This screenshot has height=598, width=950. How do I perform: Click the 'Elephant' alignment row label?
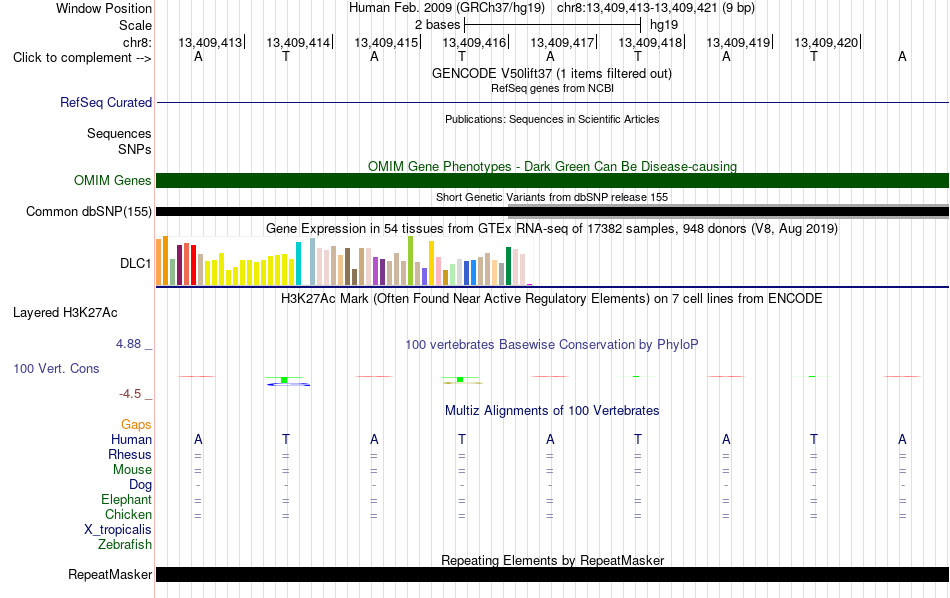click(x=126, y=499)
